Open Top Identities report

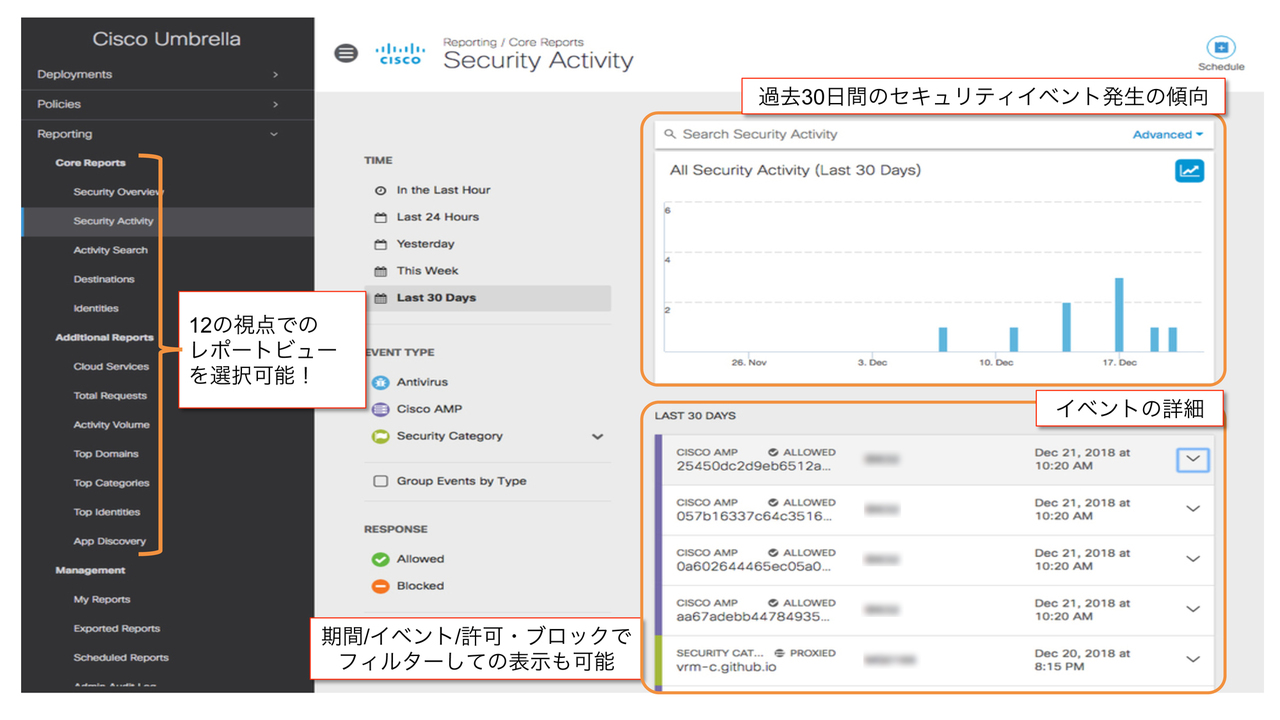click(x=107, y=511)
